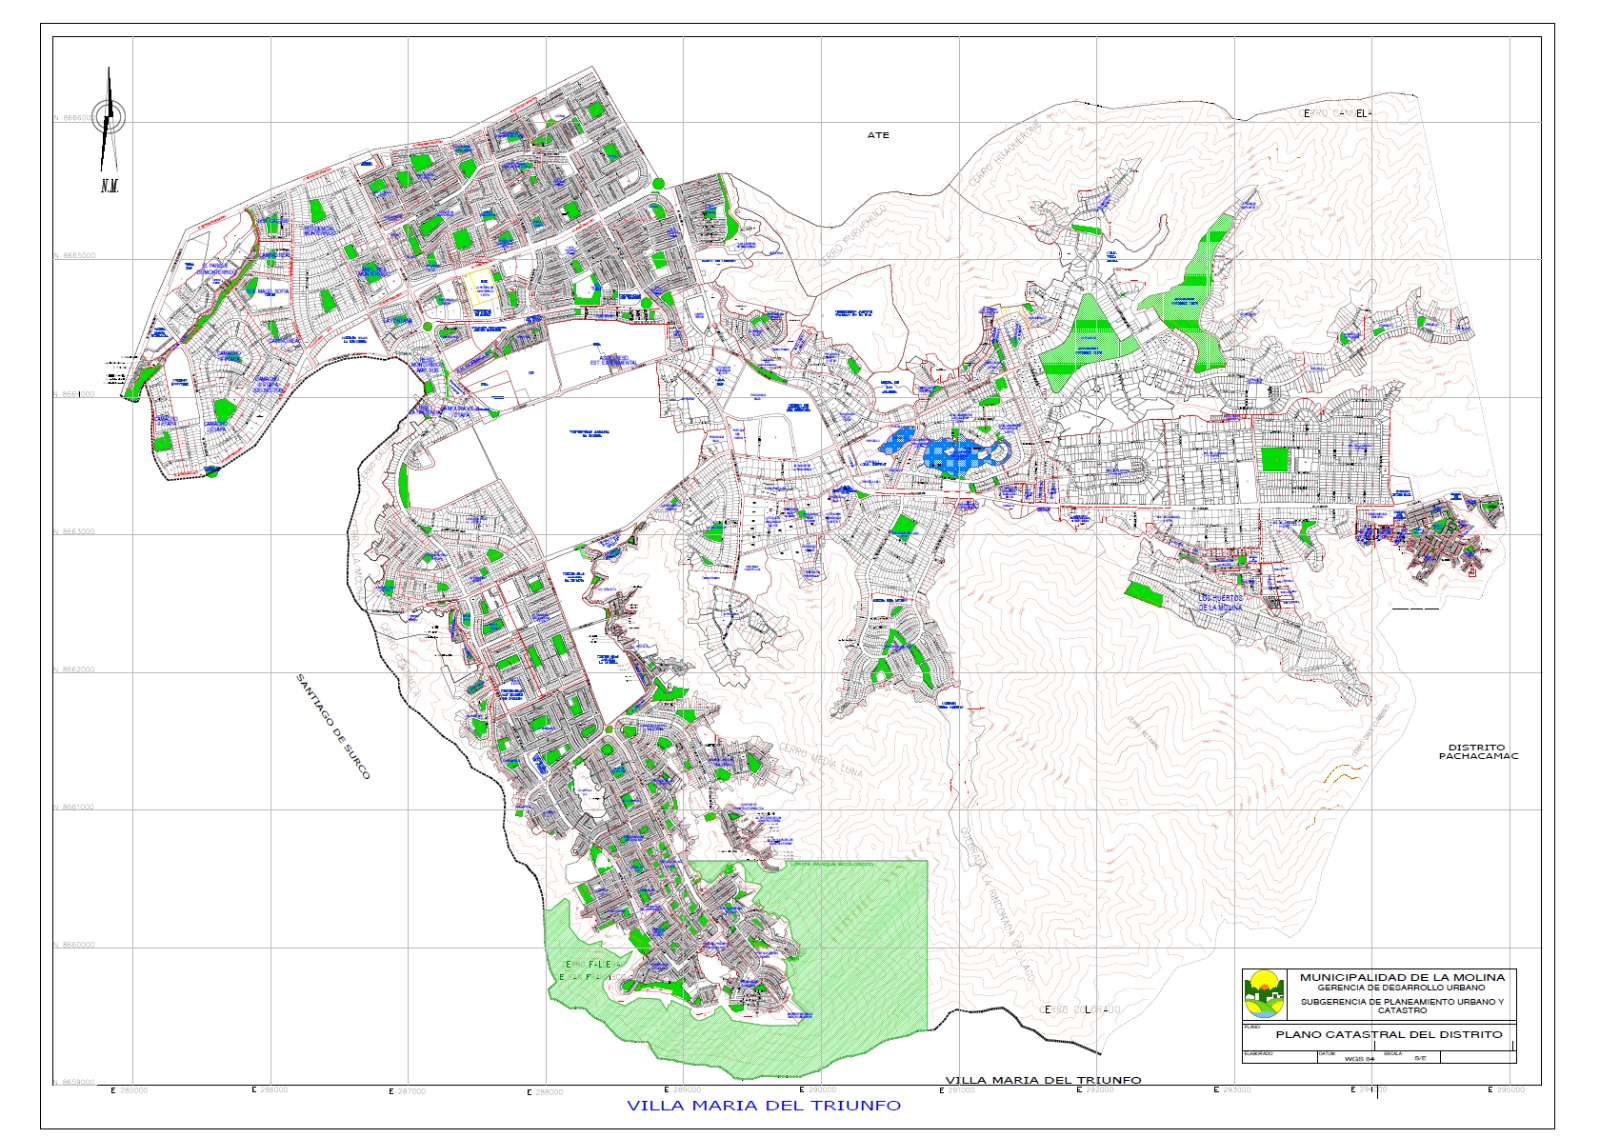Click the 'E 285000' grid coordinate
This screenshot has height=1138, width=1600.
click(129, 1090)
